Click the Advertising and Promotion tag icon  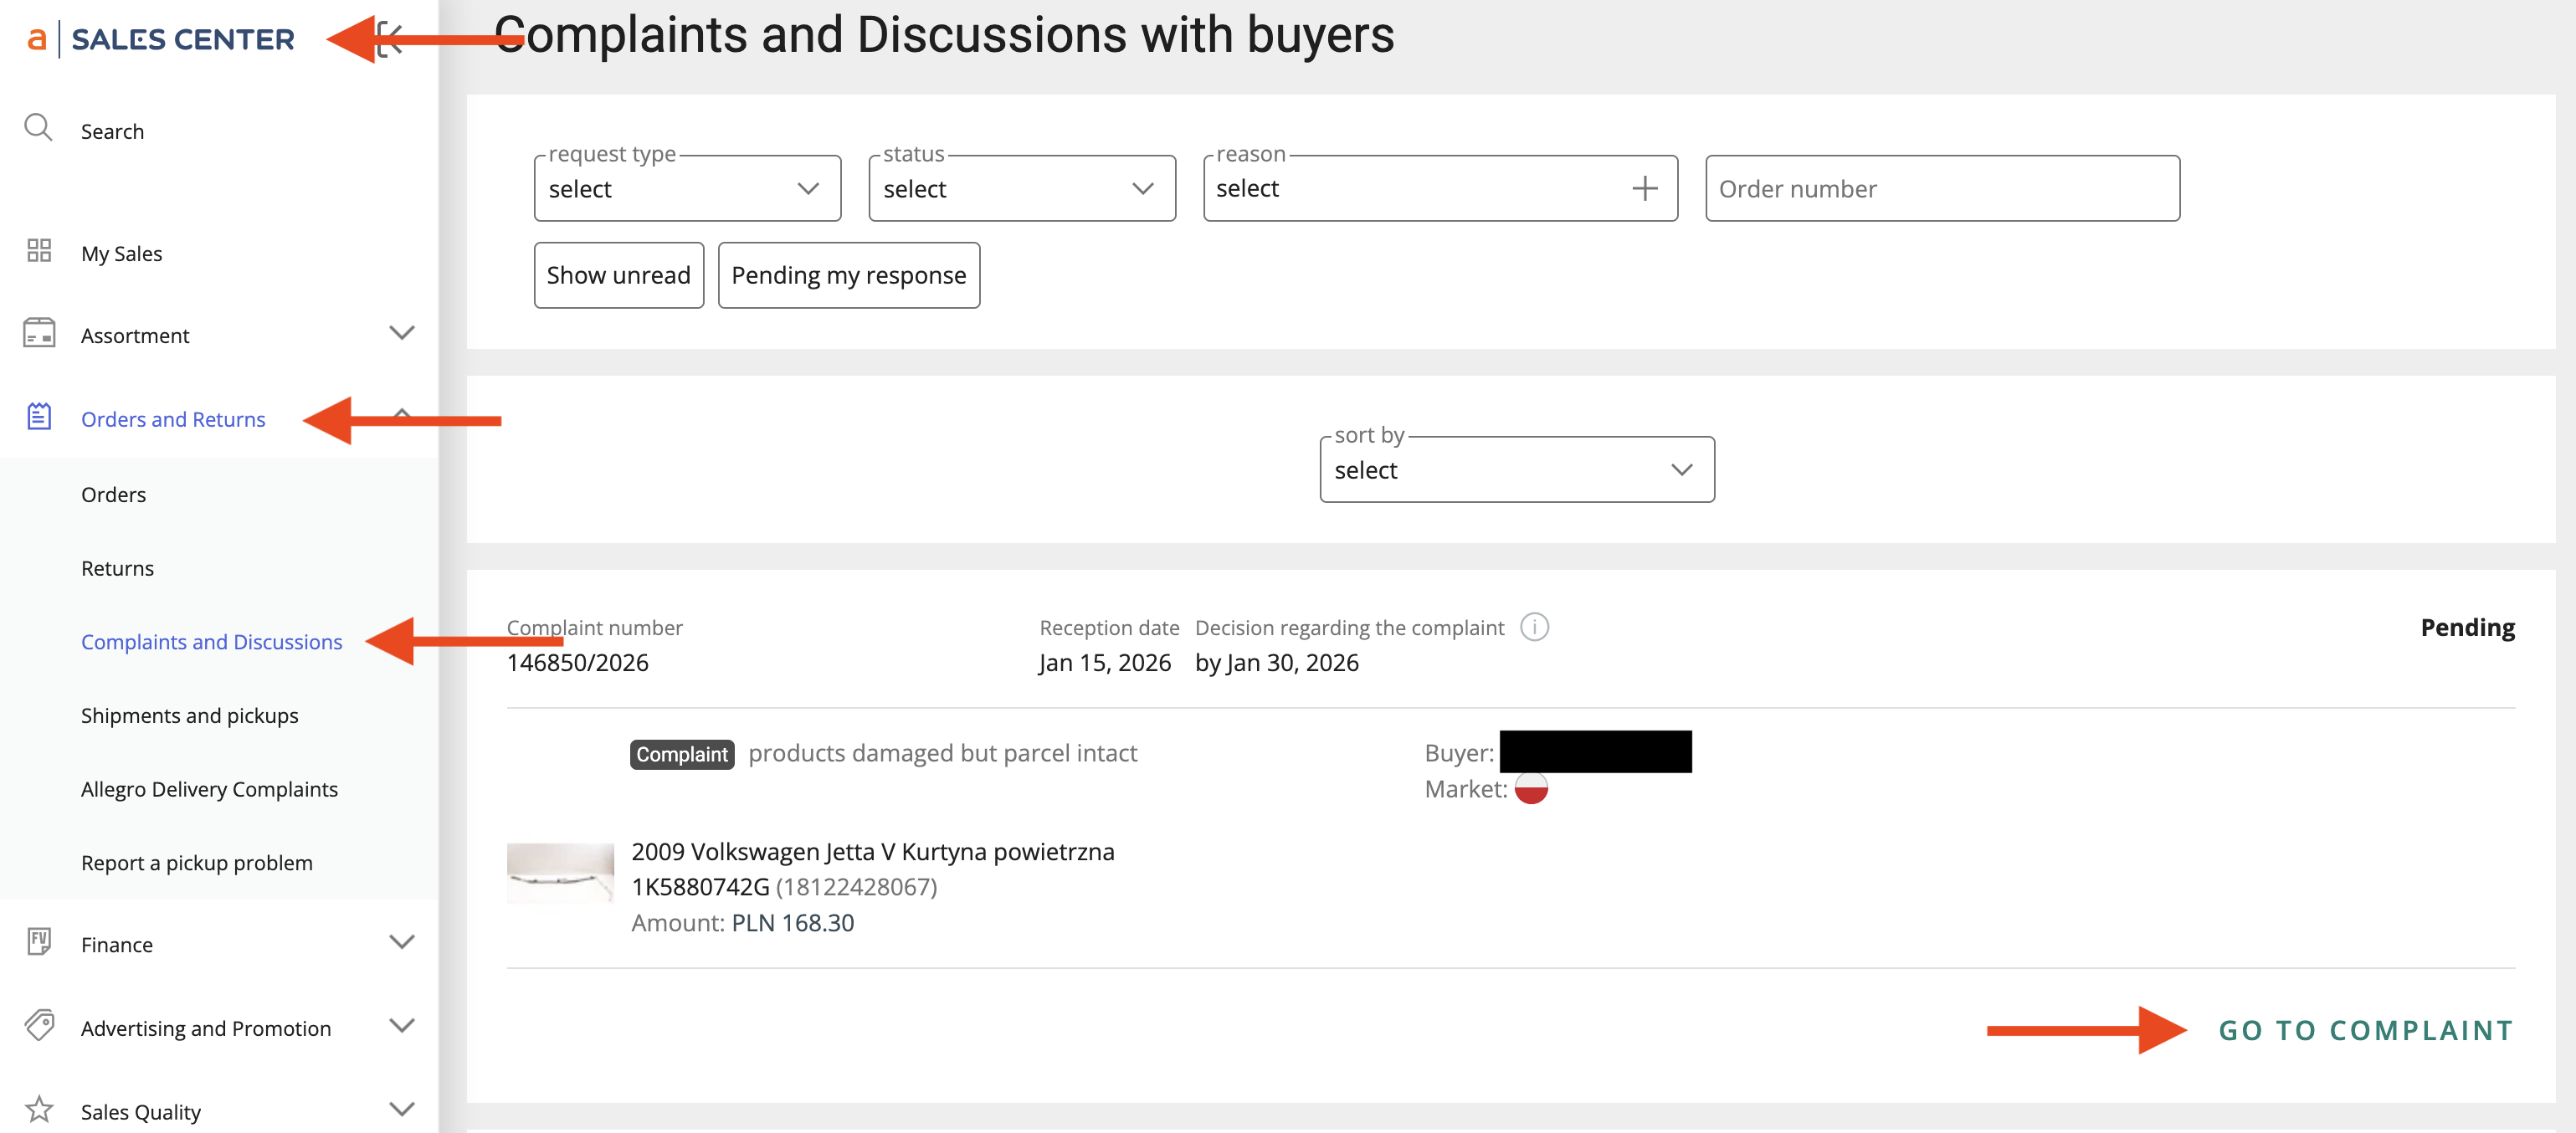(39, 1025)
